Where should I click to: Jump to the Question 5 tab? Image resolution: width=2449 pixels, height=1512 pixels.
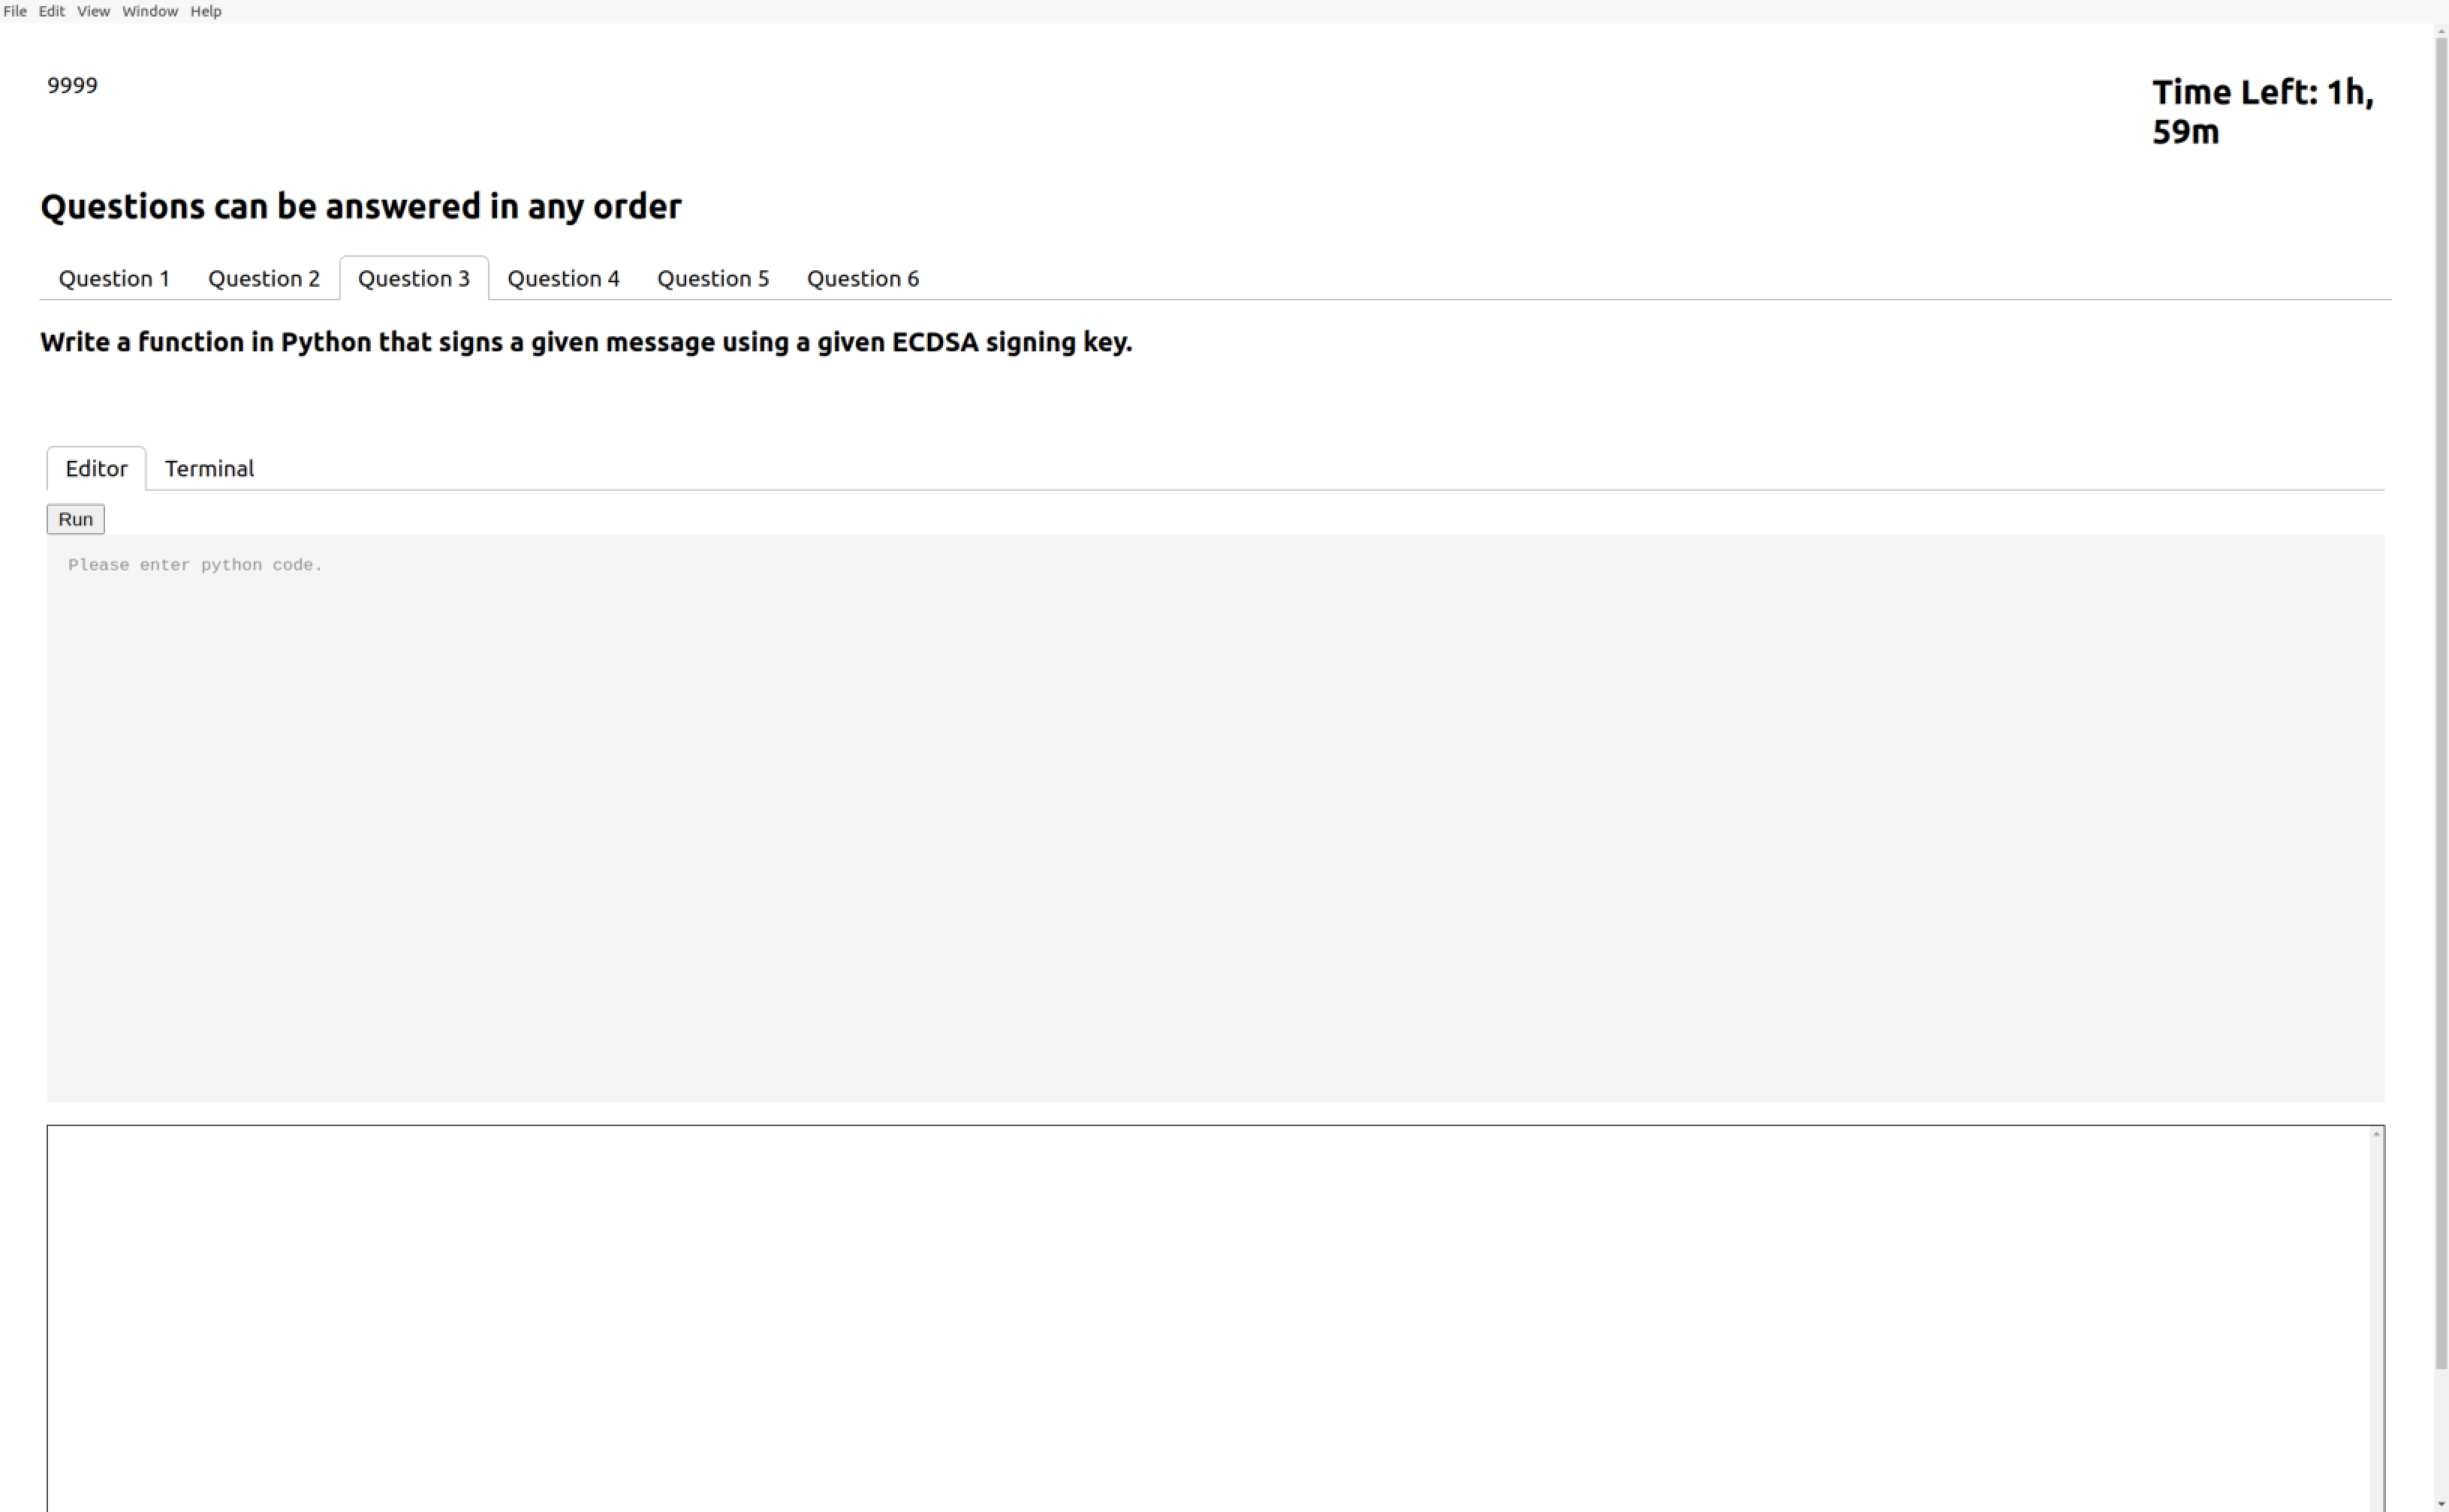coord(713,278)
